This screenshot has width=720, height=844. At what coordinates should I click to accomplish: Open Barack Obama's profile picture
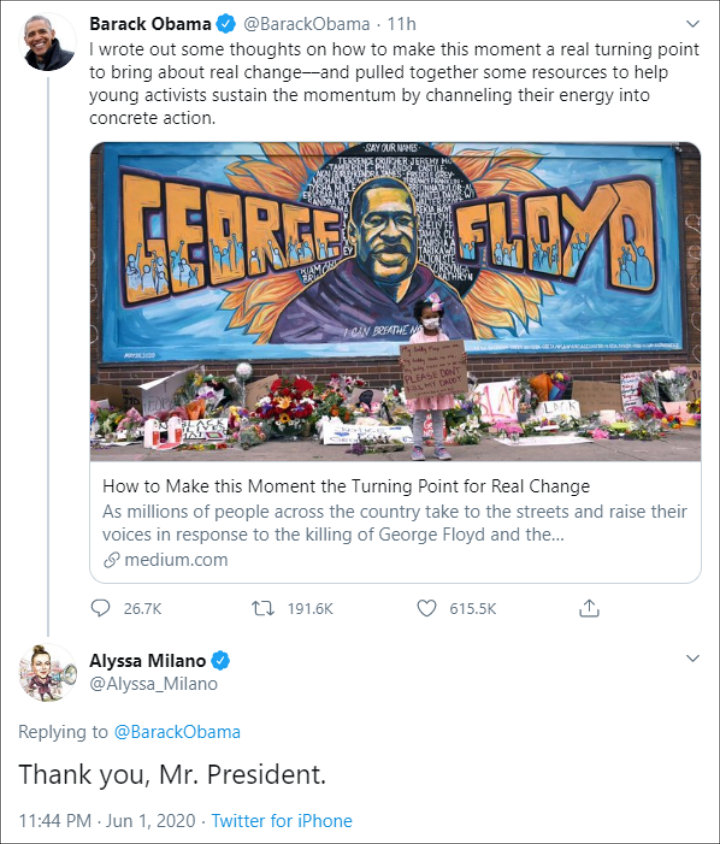coord(48,43)
